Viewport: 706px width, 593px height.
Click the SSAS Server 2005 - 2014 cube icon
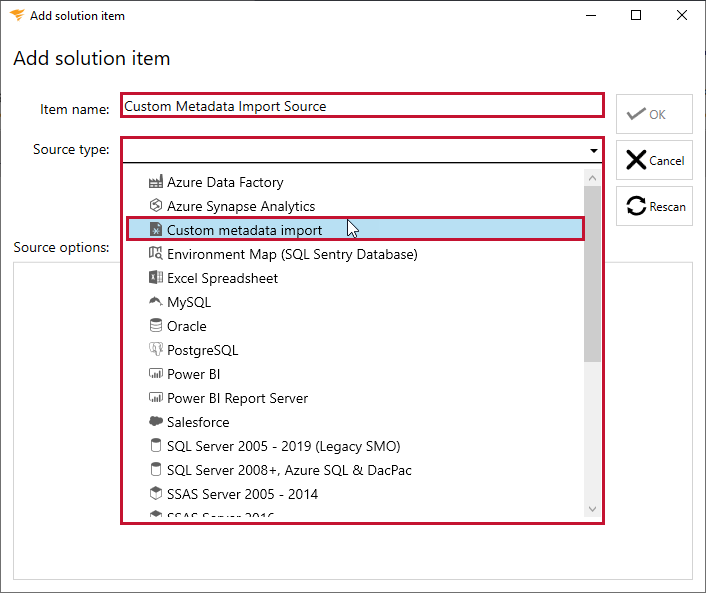155,493
